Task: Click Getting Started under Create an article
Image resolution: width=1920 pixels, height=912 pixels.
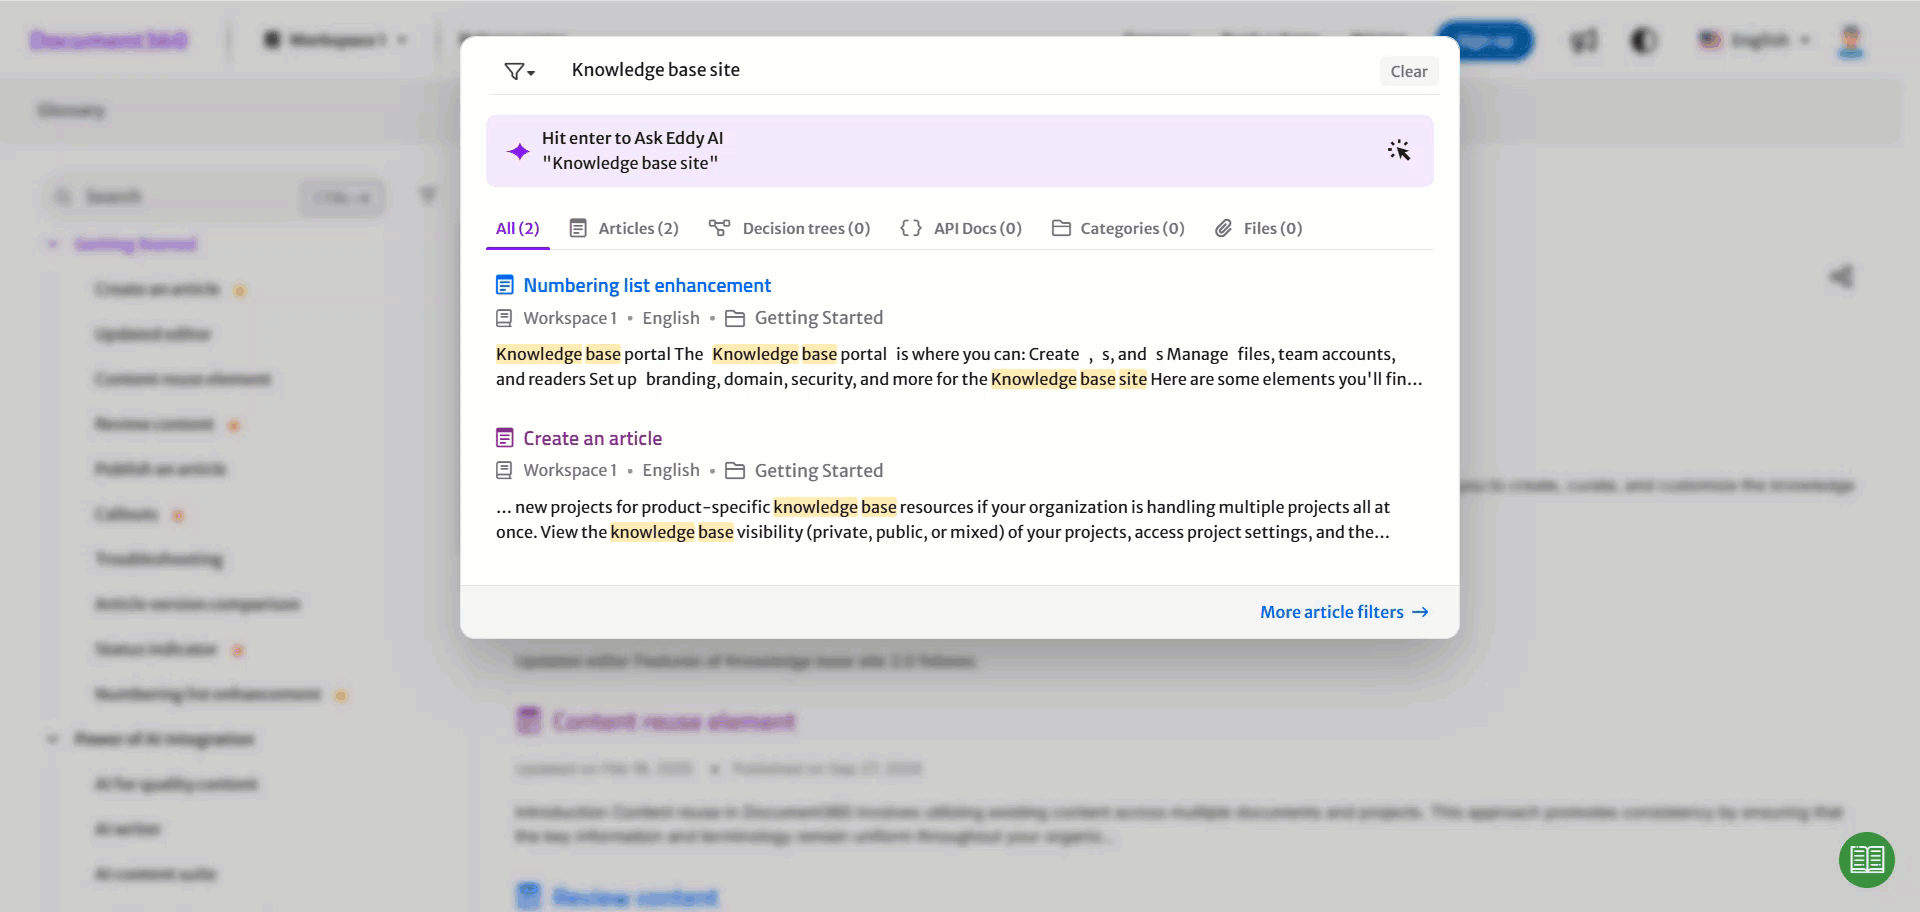Action: (818, 471)
